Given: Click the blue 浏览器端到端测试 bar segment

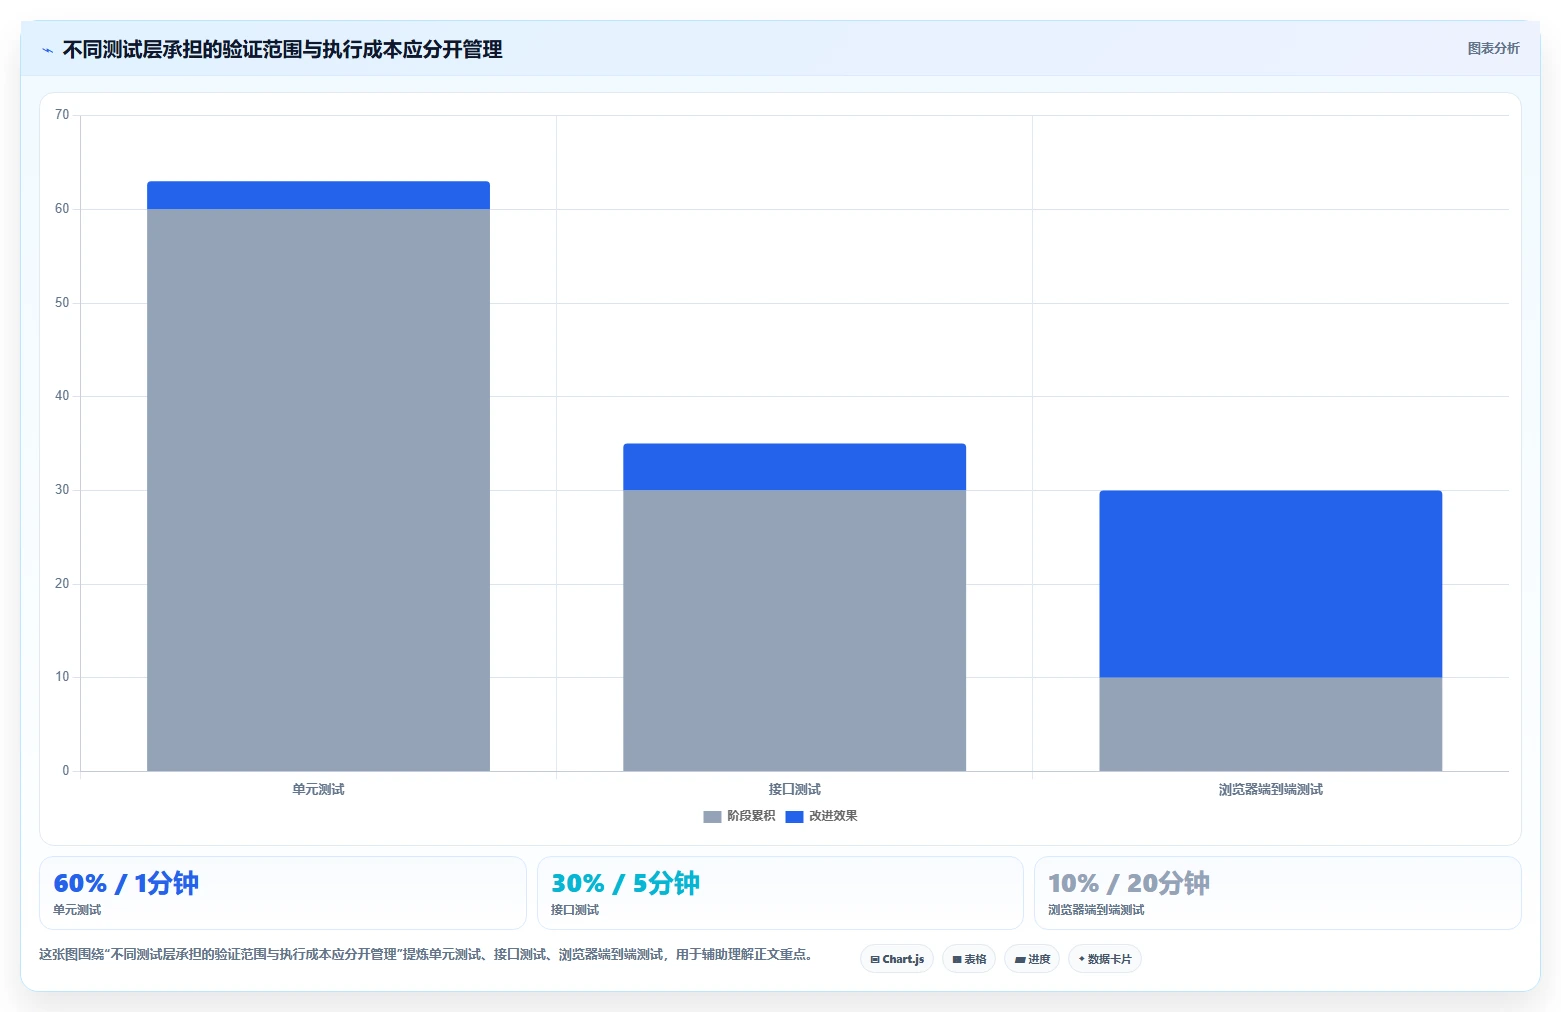Looking at the screenshot, I should pos(1270,584).
